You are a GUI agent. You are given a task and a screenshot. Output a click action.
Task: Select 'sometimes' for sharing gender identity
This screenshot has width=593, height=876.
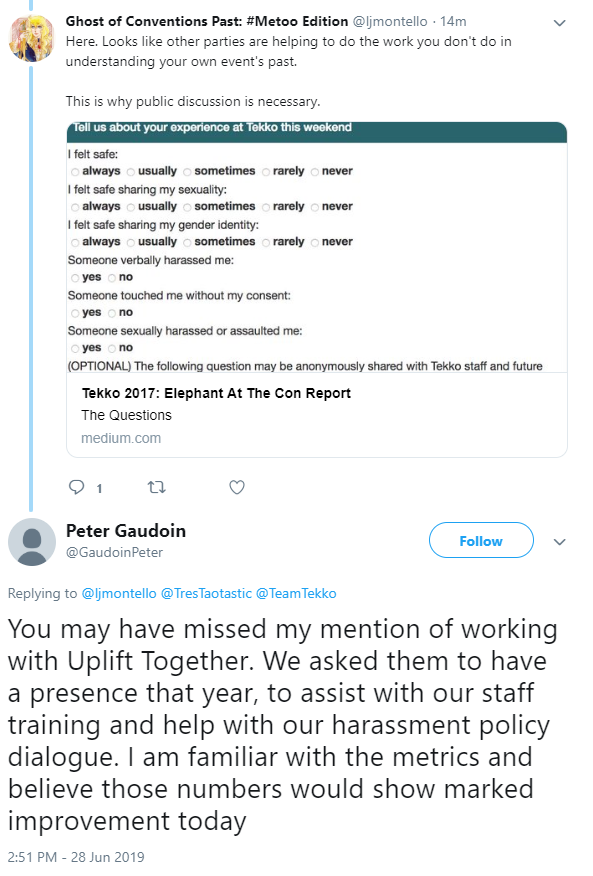pos(187,242)
